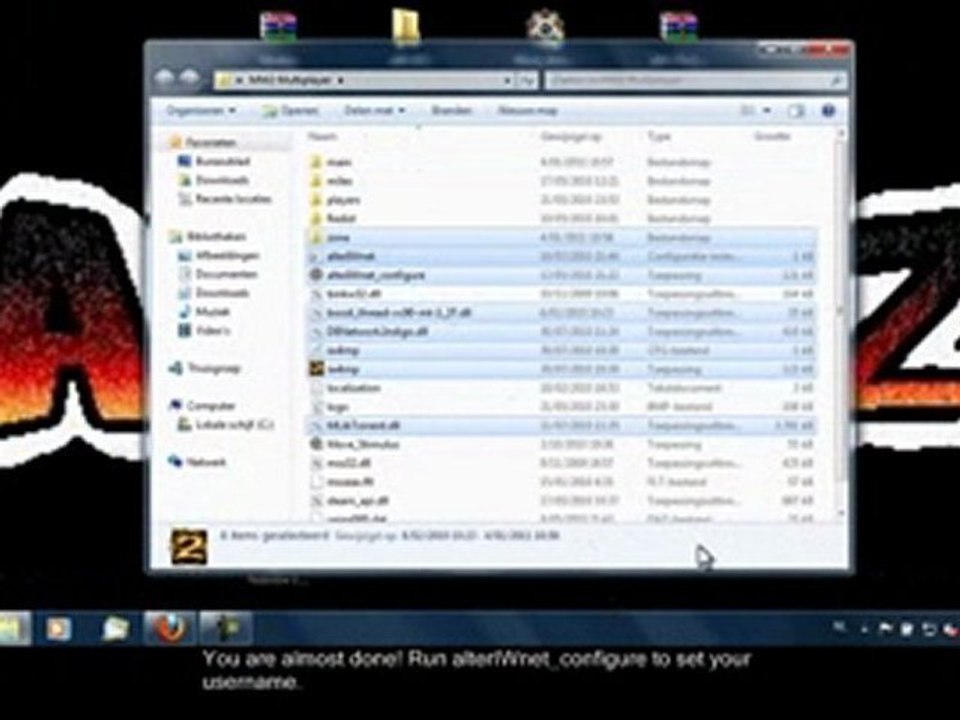Screen dimensions: 960x720
Task: Sort by the Grootte column header
Action: coord(773,137)
